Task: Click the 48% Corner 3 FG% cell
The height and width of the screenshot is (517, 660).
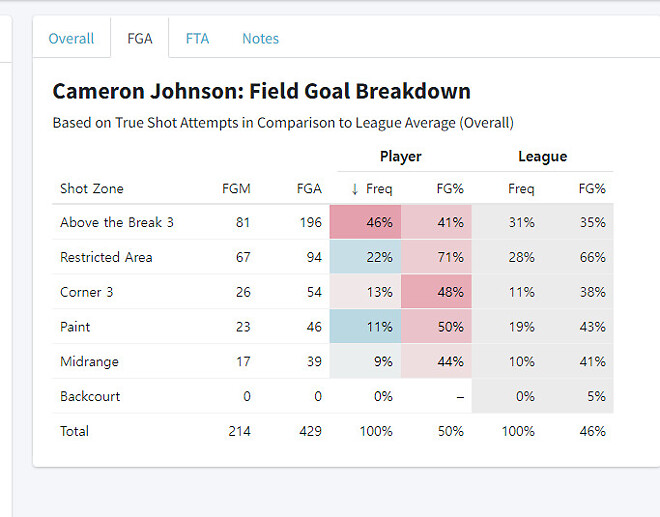Action: 450,292
